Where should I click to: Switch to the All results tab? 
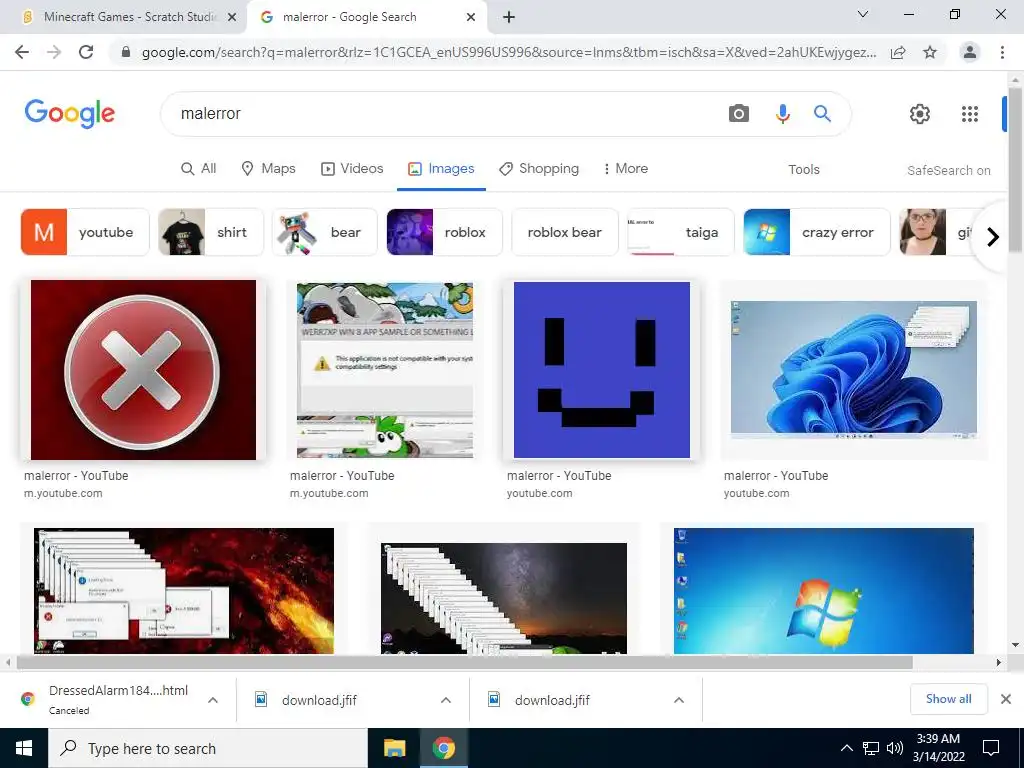(199, 168)
